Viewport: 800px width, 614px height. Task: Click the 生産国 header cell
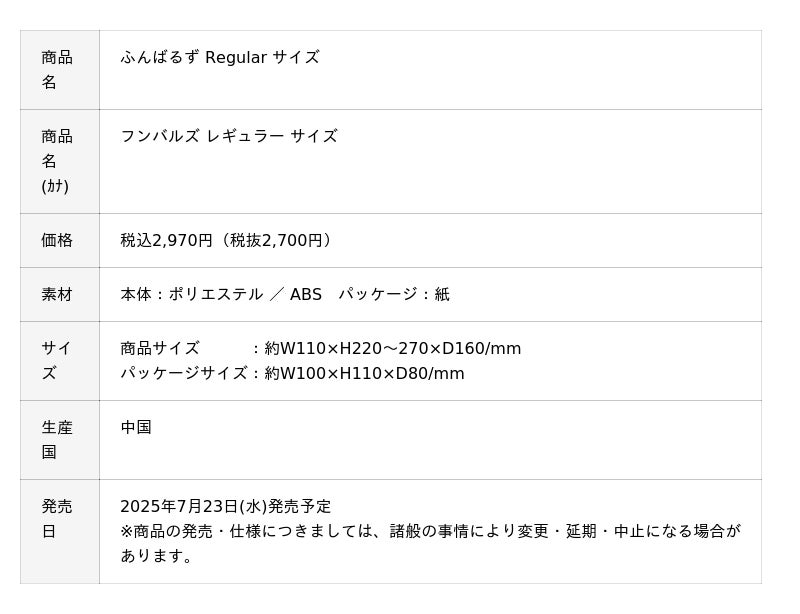point(58,440)
